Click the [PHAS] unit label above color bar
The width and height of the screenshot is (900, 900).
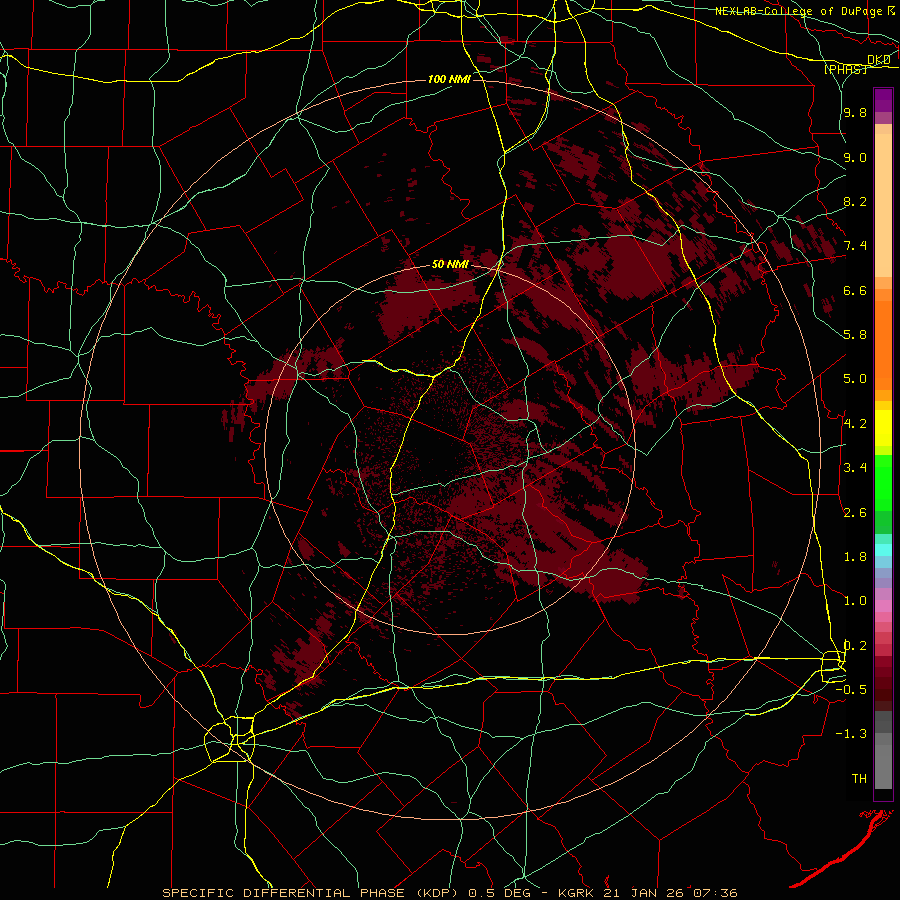tap(845, 69)
